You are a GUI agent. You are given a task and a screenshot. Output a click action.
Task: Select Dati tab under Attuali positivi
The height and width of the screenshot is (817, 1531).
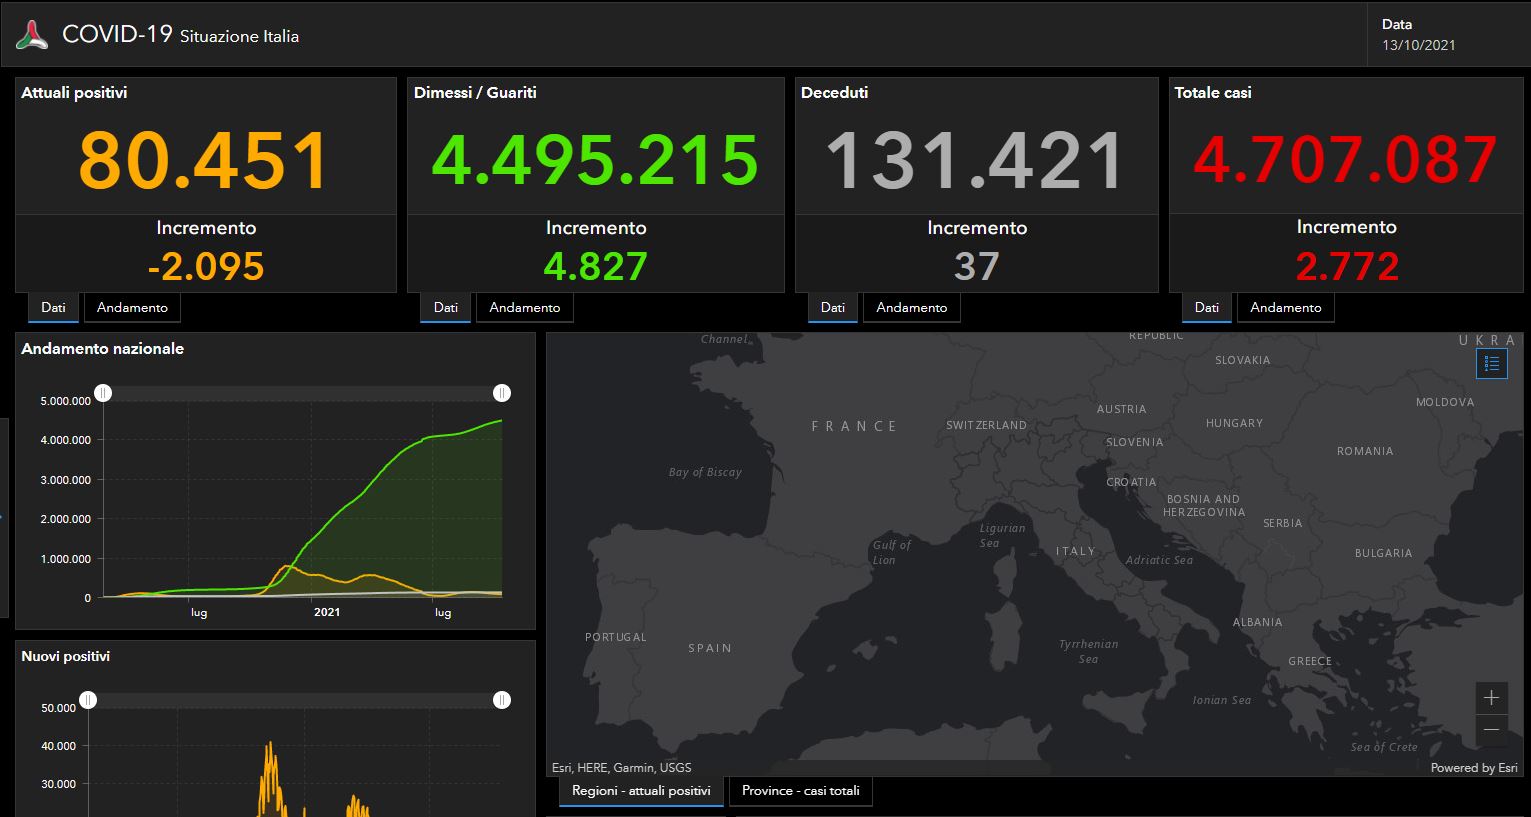pos(53,307)
